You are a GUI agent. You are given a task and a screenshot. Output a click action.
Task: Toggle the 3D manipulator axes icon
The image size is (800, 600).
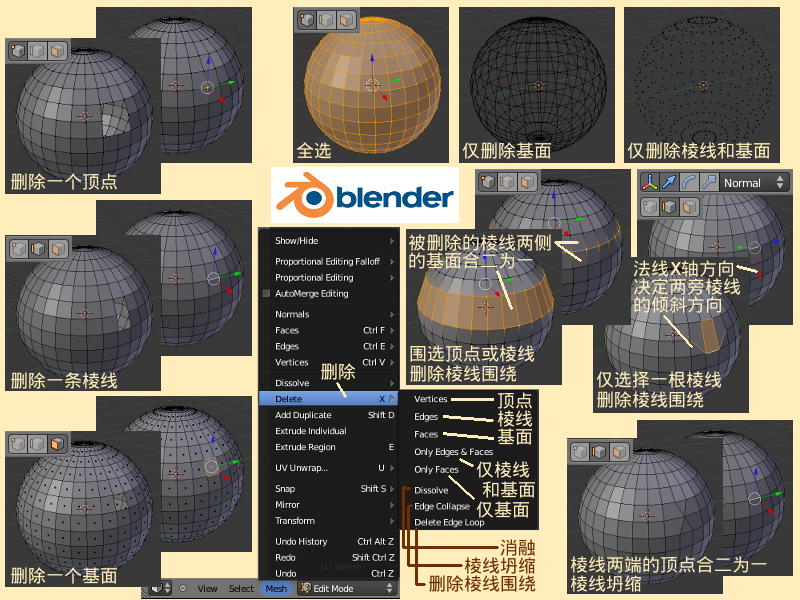649,182
